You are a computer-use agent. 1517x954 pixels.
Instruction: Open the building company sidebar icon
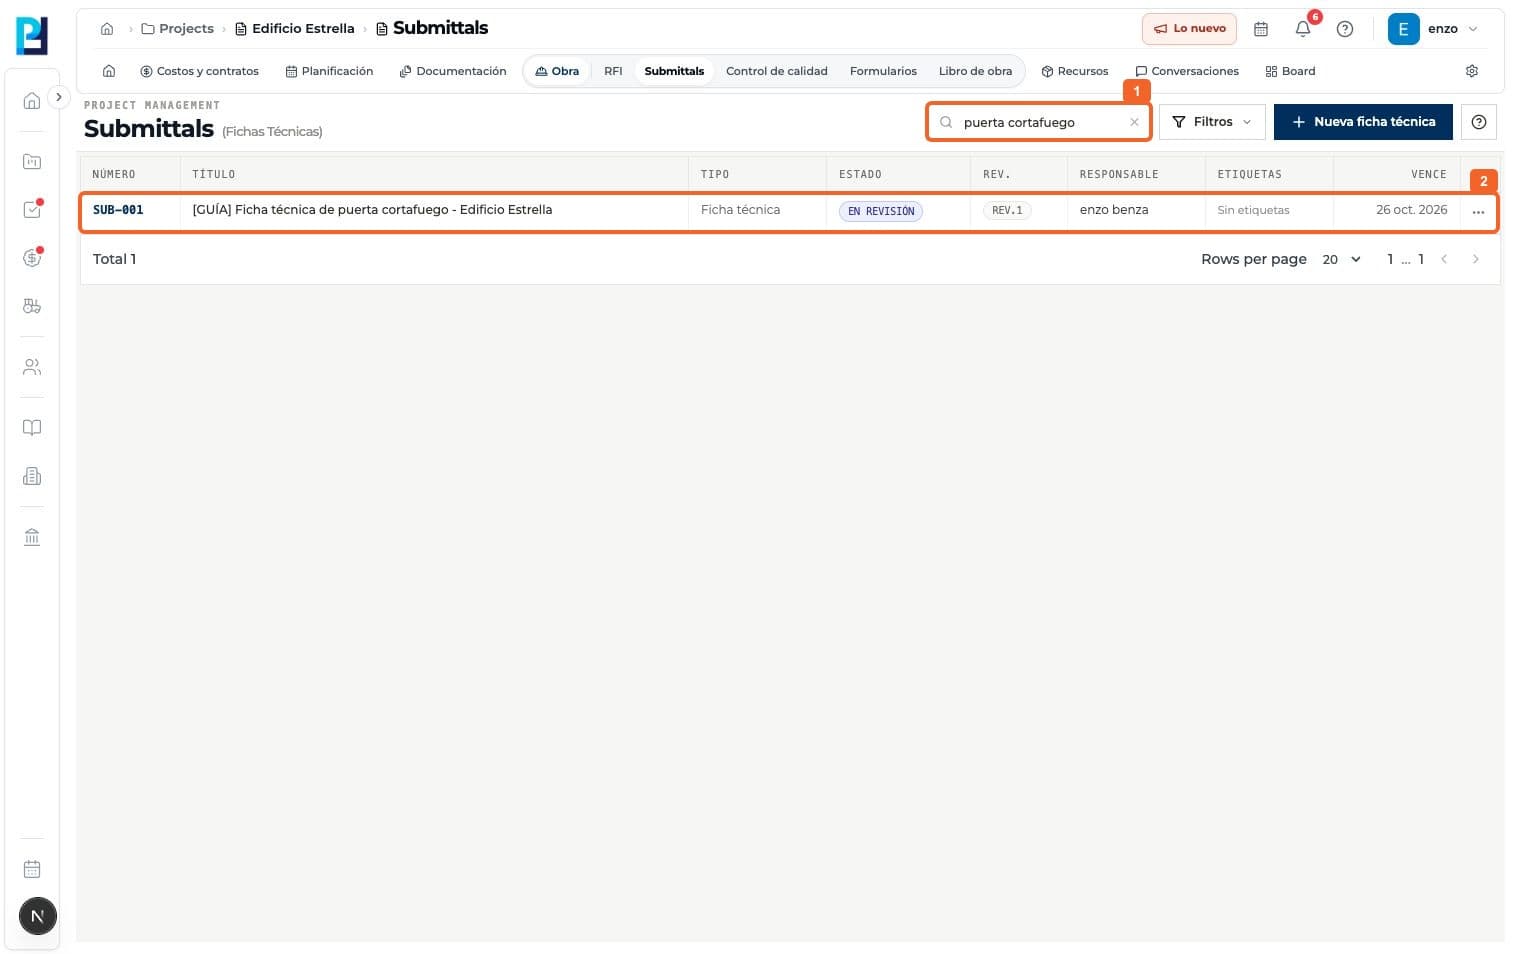pos(32,476)
